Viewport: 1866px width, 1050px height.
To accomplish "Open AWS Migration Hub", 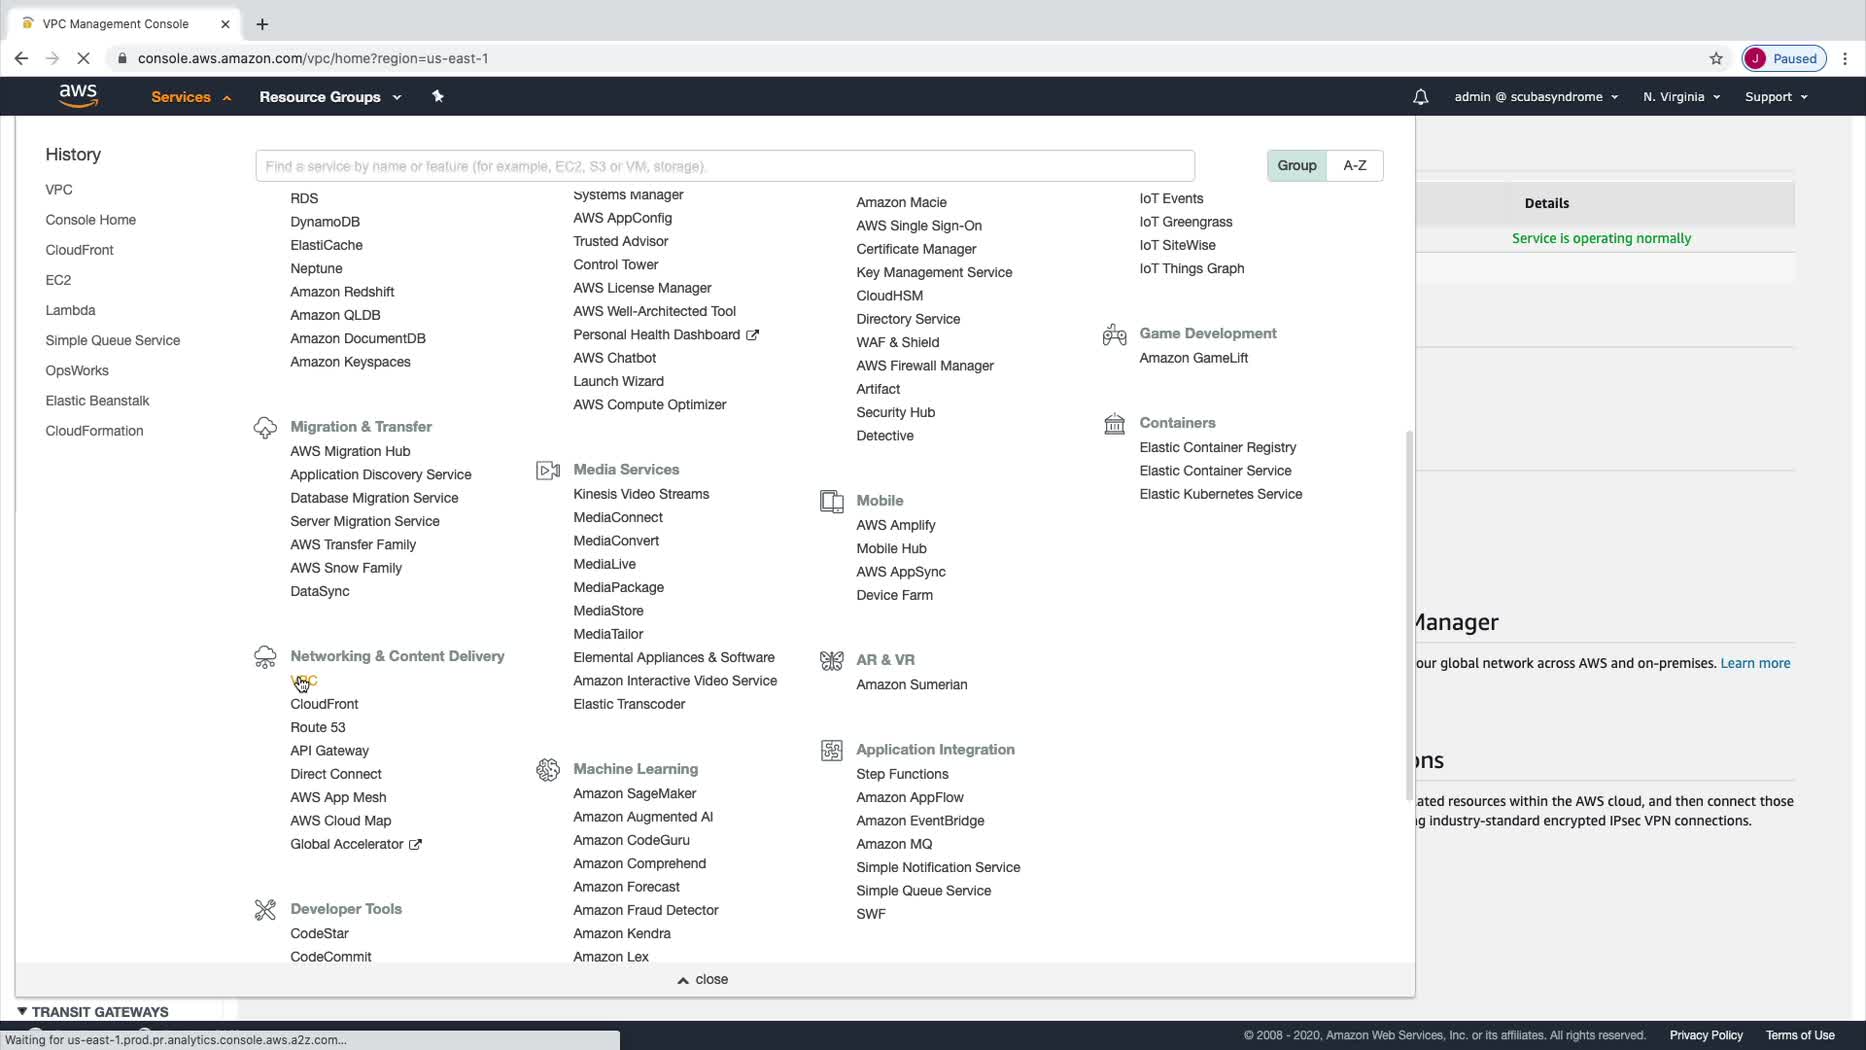I will click(x=350, y=452).
